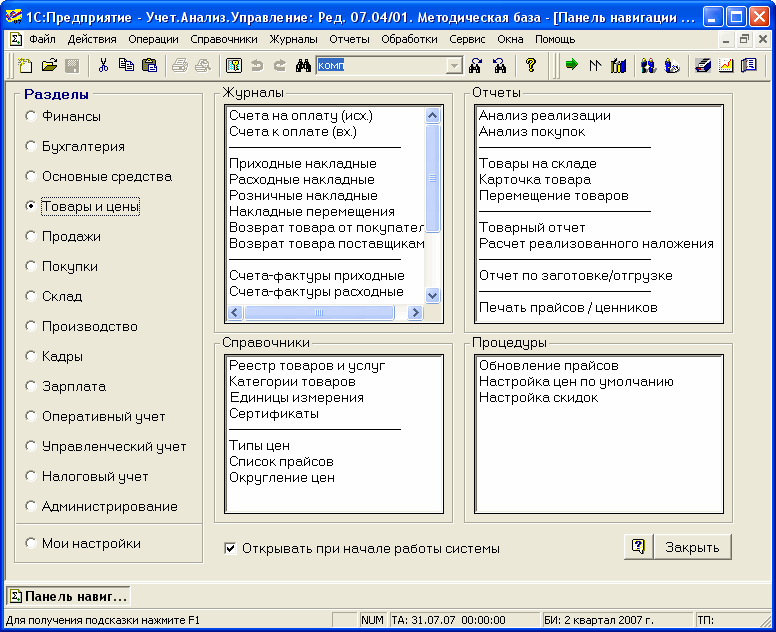The image size is (776, 632).
Task: Click the search text input field
Action: click(x=381, y=66)
